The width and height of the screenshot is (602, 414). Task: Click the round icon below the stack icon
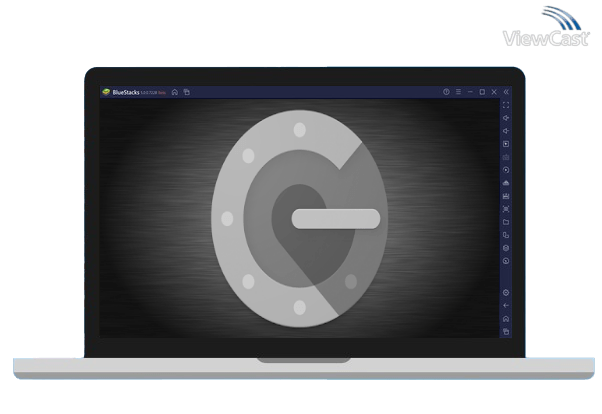506,261
